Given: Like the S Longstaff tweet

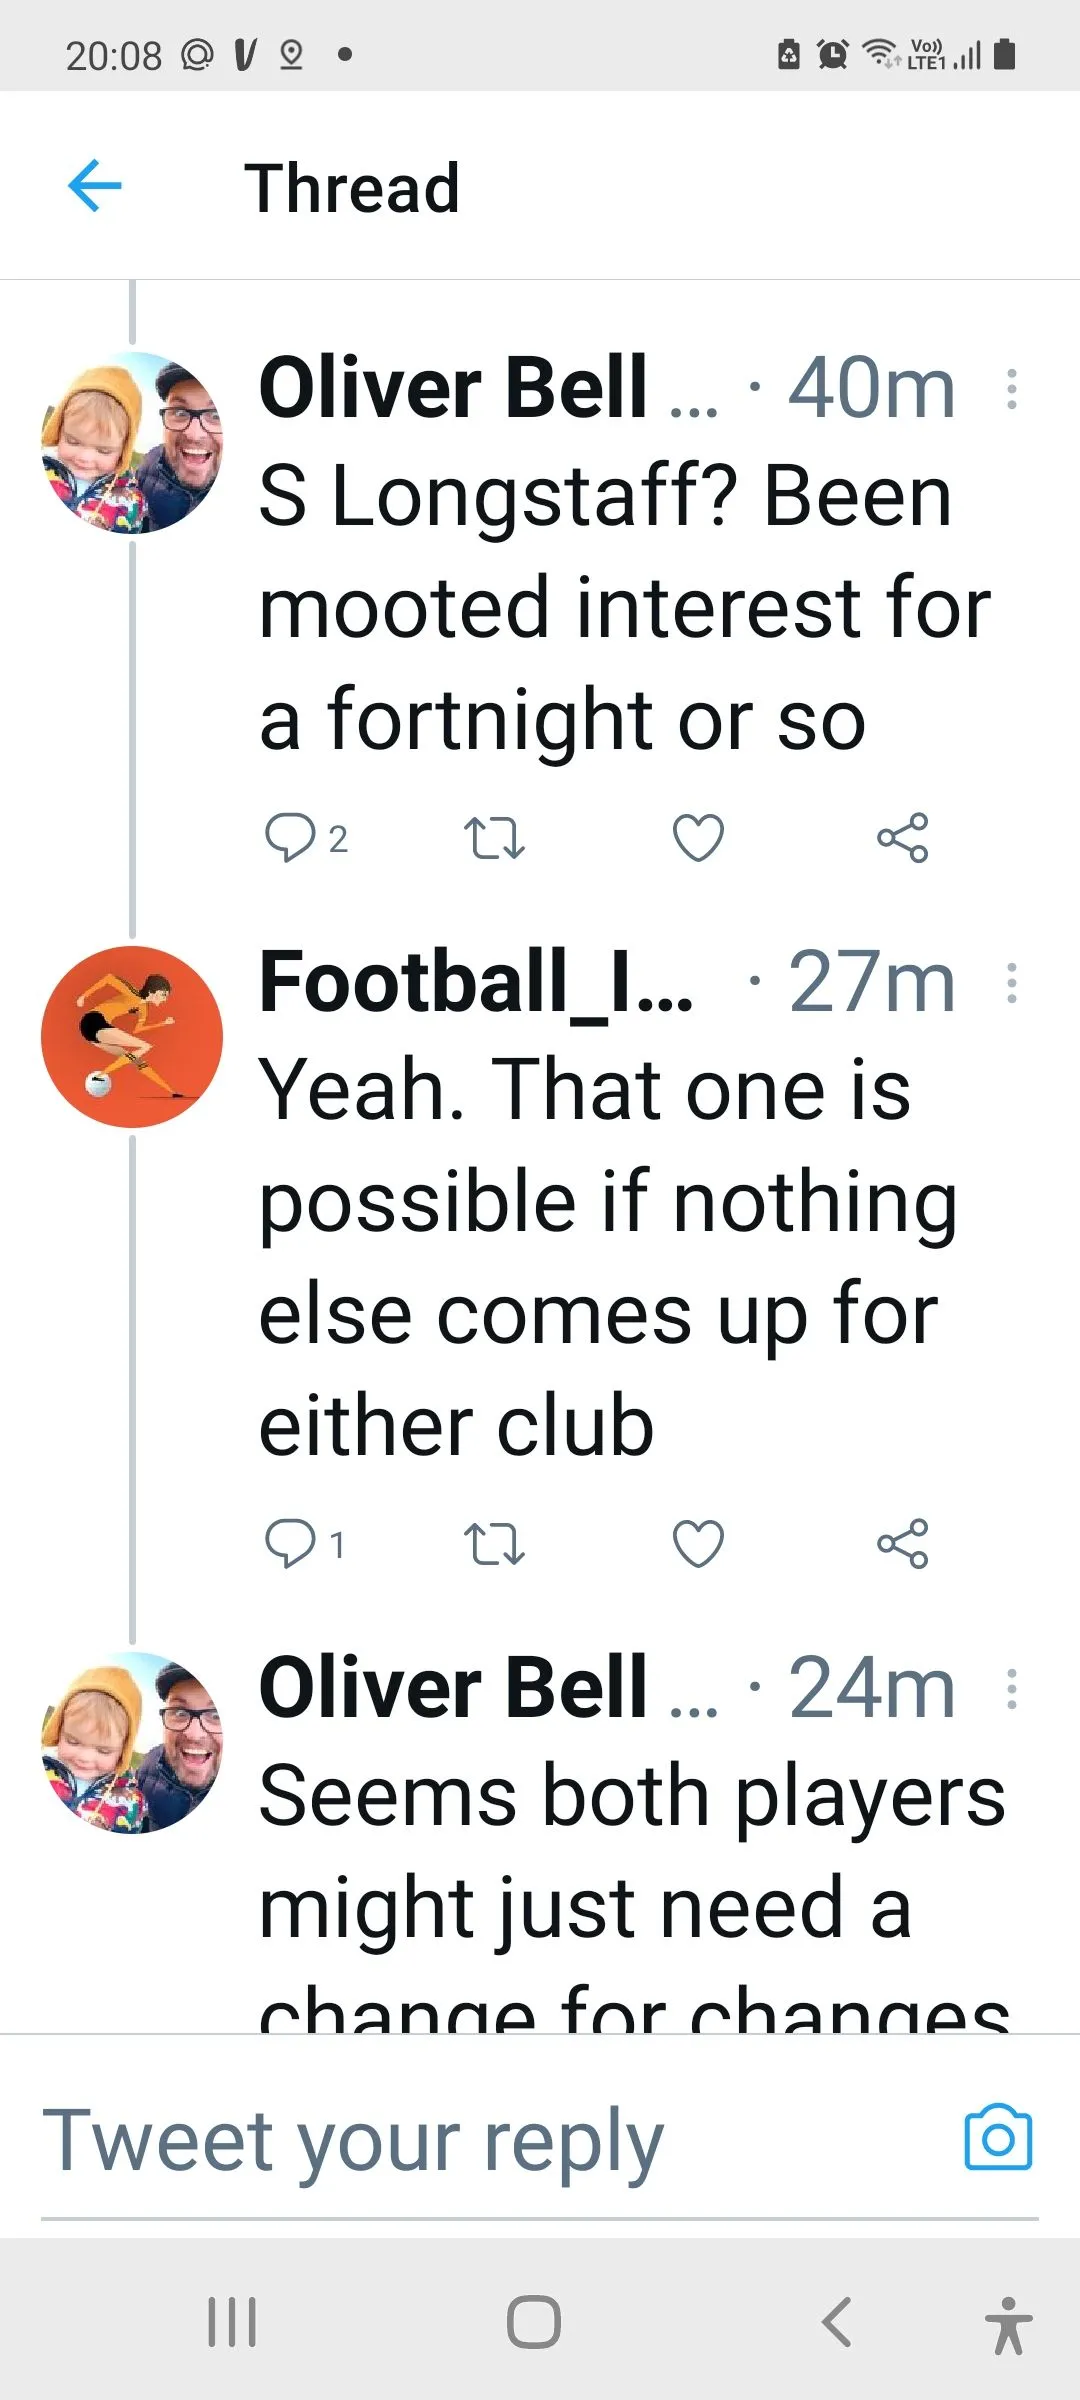Looking at the screenshot, I should click(x=698, y=838).
